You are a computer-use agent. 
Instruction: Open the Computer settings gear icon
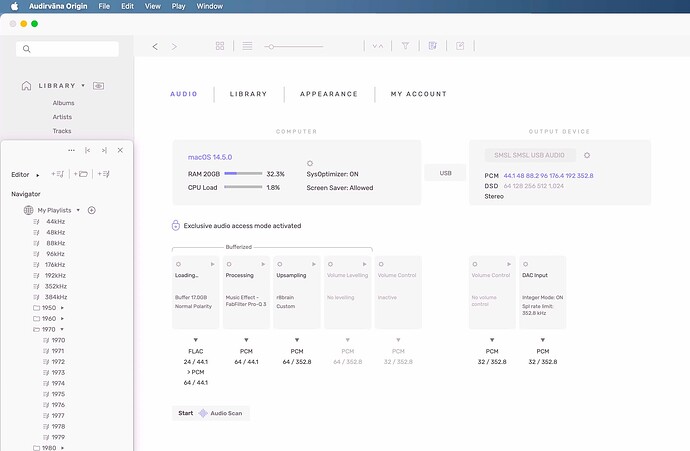coord(310,163)
